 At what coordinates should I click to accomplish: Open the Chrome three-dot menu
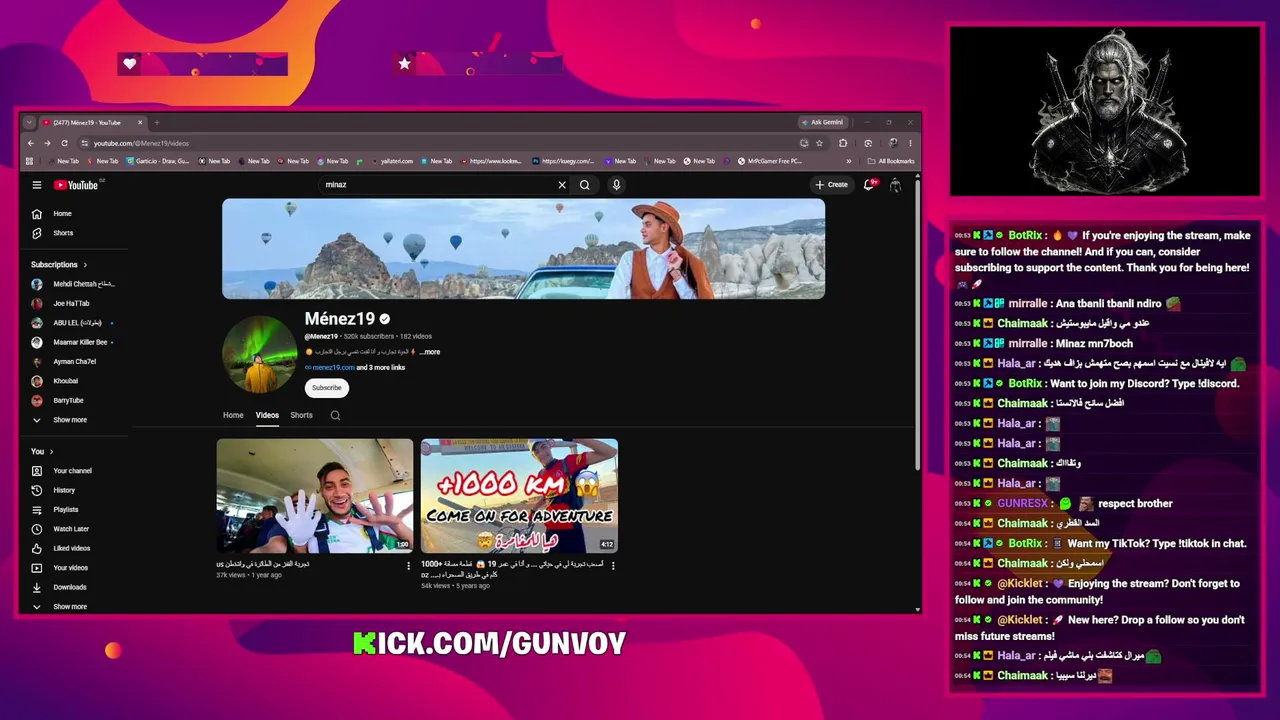[910, 143]
